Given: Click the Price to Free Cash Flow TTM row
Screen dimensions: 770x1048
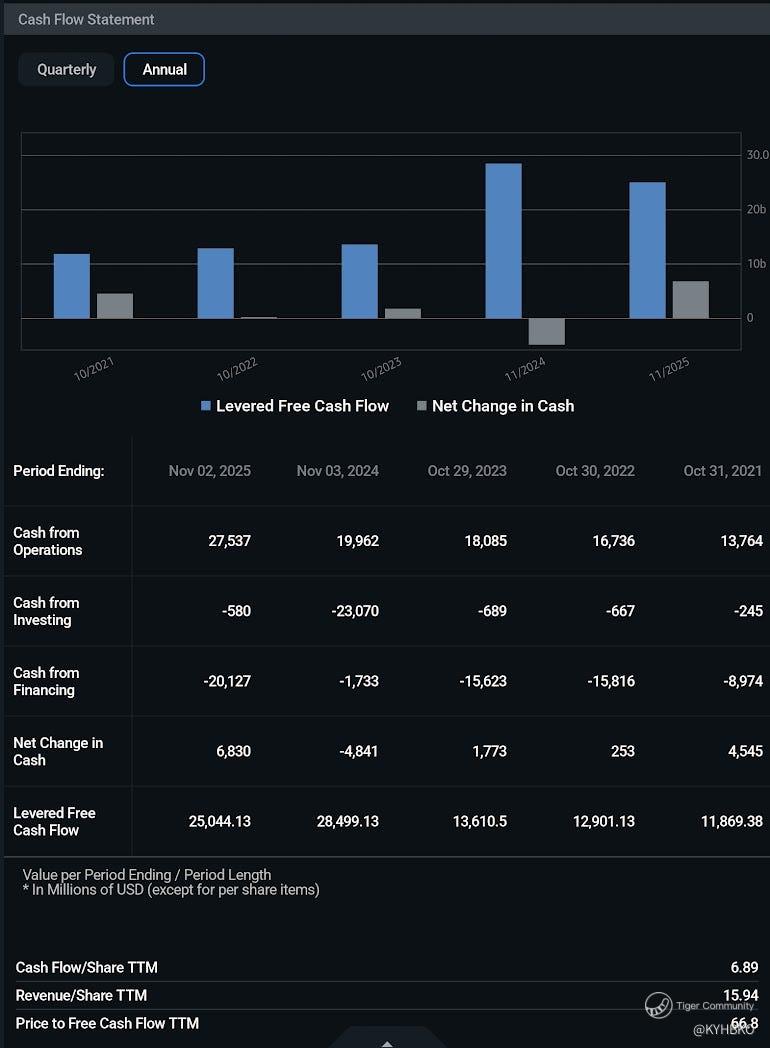Looking at the screenshot, I should (x=387, y=1024).
